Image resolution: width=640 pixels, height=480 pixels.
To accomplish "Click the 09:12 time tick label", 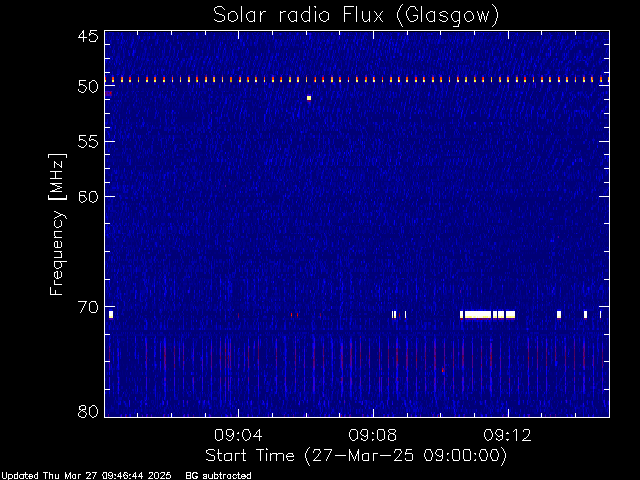I will point(508,435).
